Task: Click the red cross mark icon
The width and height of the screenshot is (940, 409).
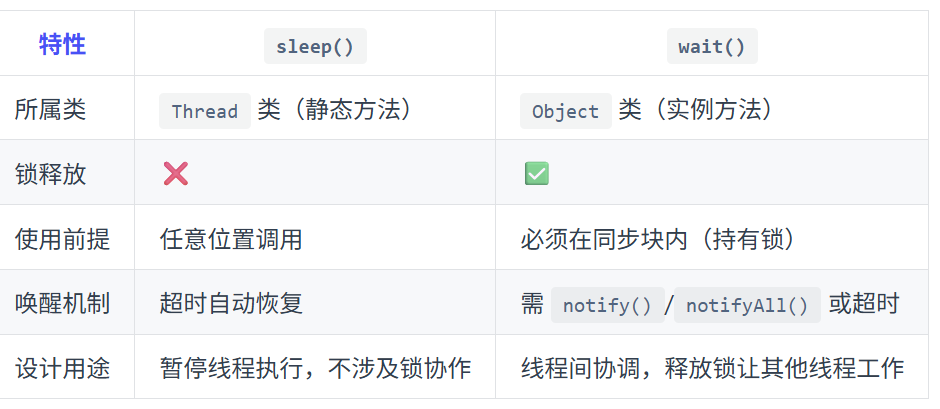Action: 176,174
